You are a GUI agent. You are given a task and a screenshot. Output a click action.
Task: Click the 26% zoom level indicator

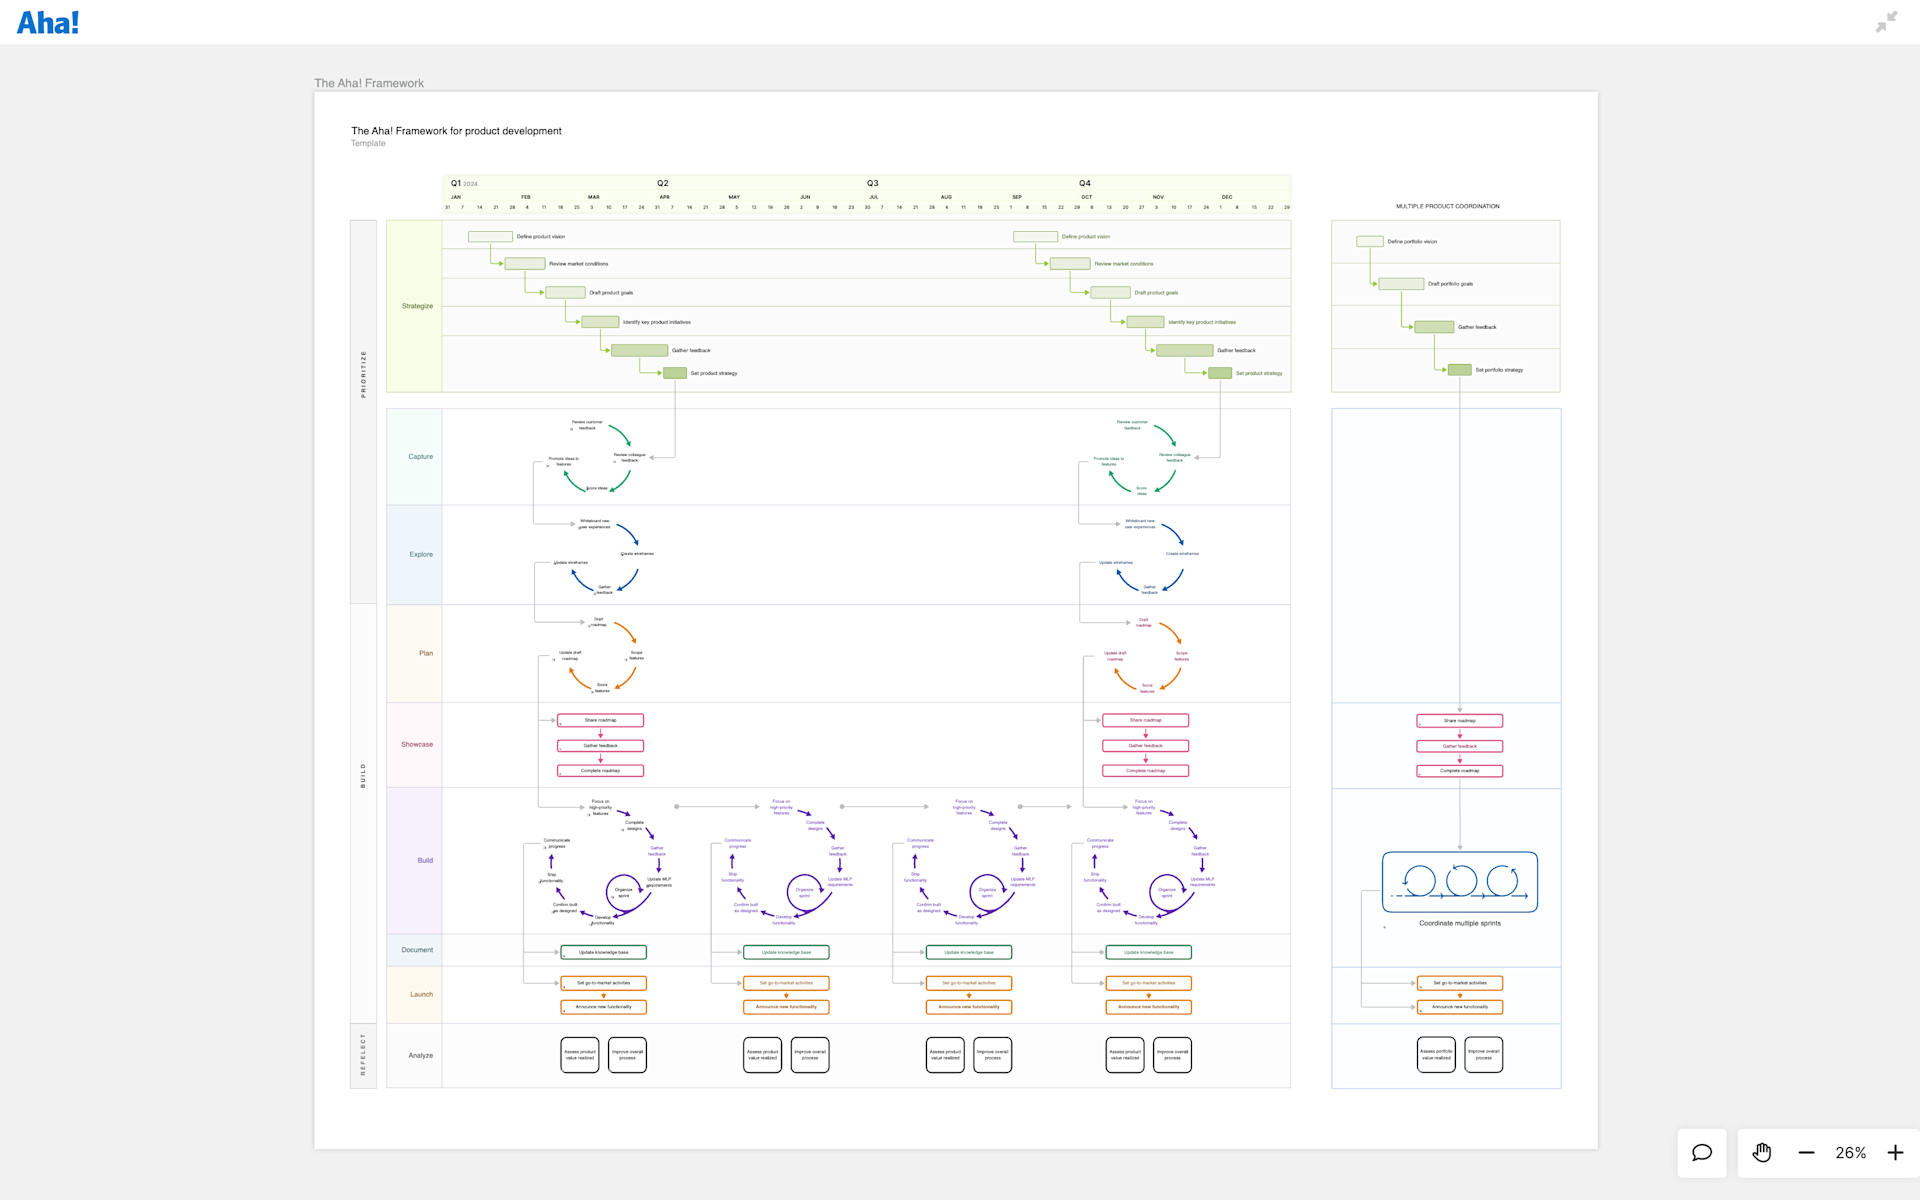(x=1851, y=1153)
